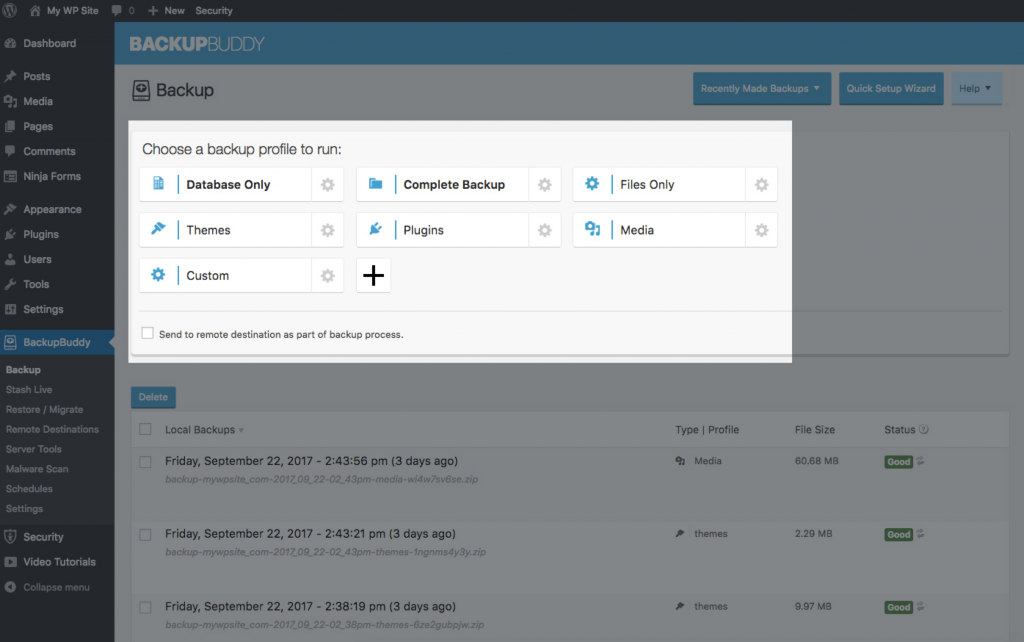1024x642 pixels.
Task: Open BackupBuddy Settings submenu item
Action: tap(24, 509)
